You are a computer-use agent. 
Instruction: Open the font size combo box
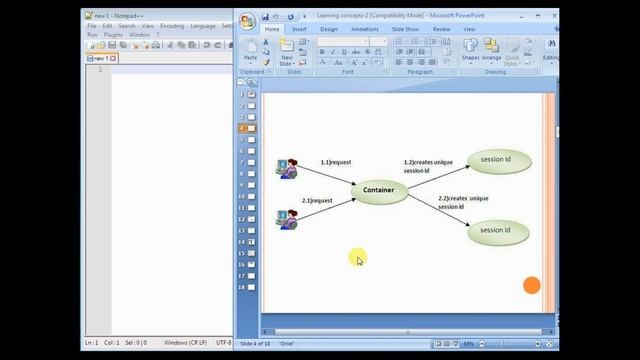[x=379, y=42]
